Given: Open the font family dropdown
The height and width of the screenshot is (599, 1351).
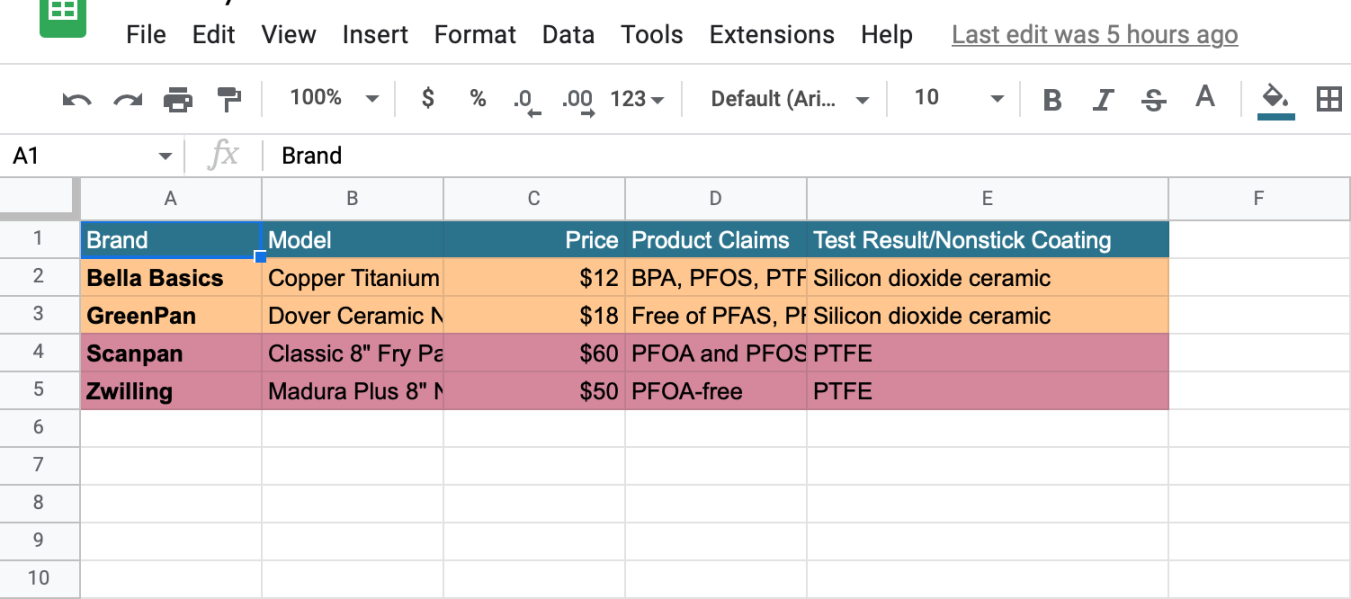Looking at the screenshot, I should tap(785, 98).
